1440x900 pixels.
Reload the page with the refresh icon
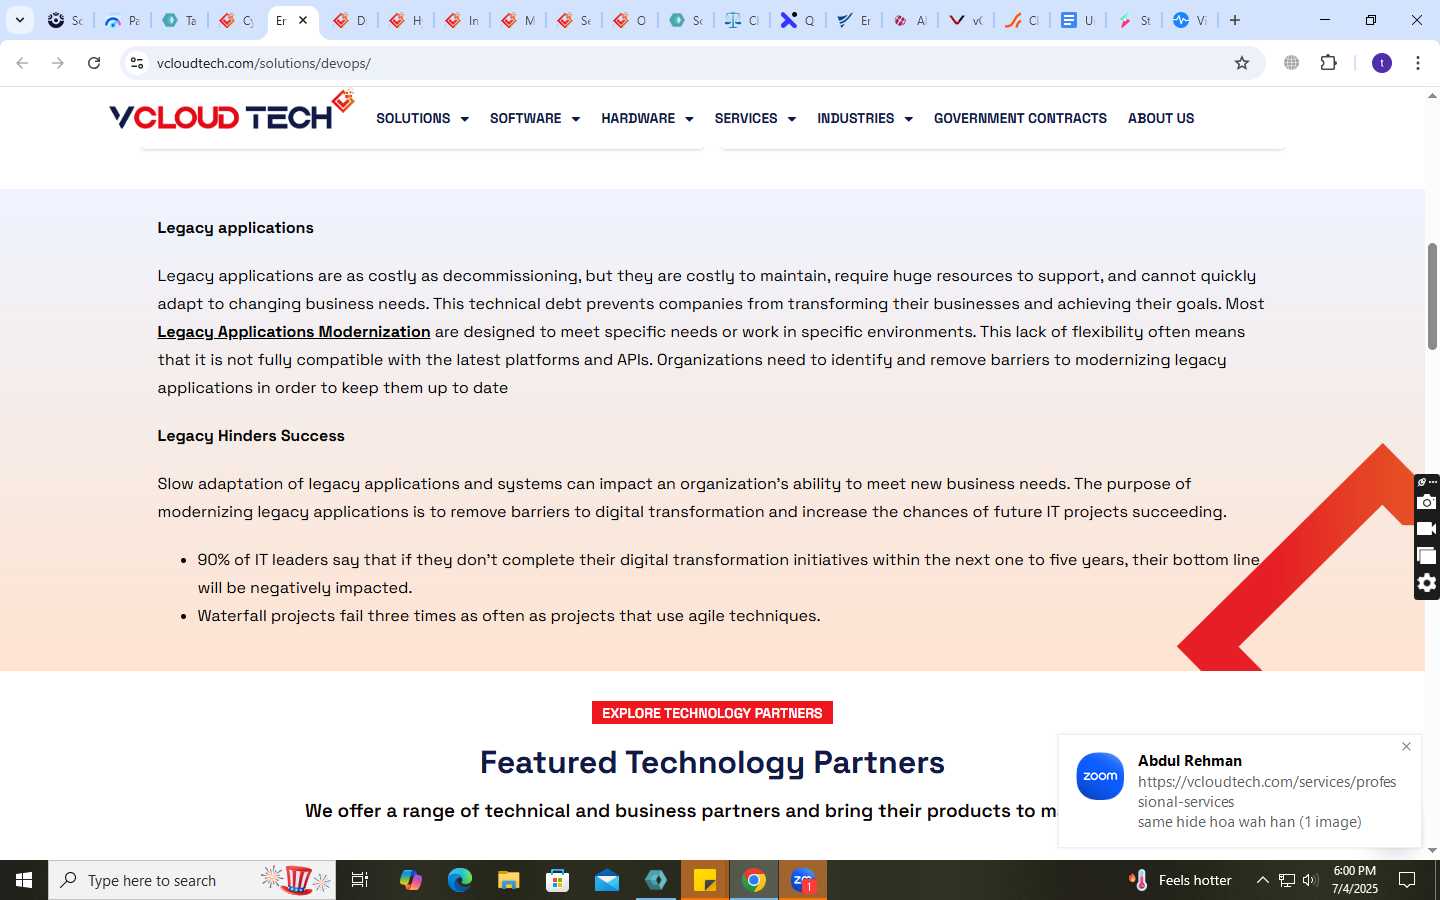click(x=94, y=63)
